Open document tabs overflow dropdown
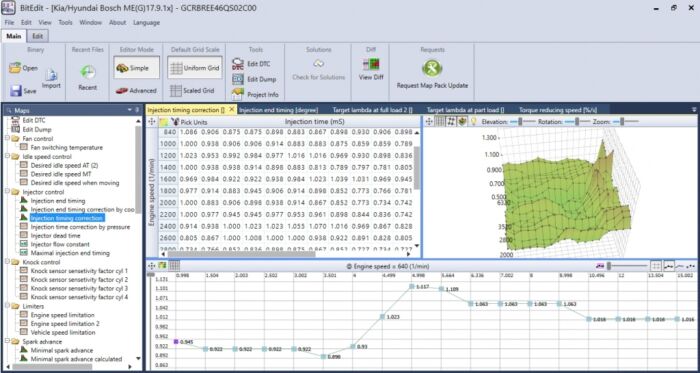The image size is (700, 373). [x=694, y=109]
